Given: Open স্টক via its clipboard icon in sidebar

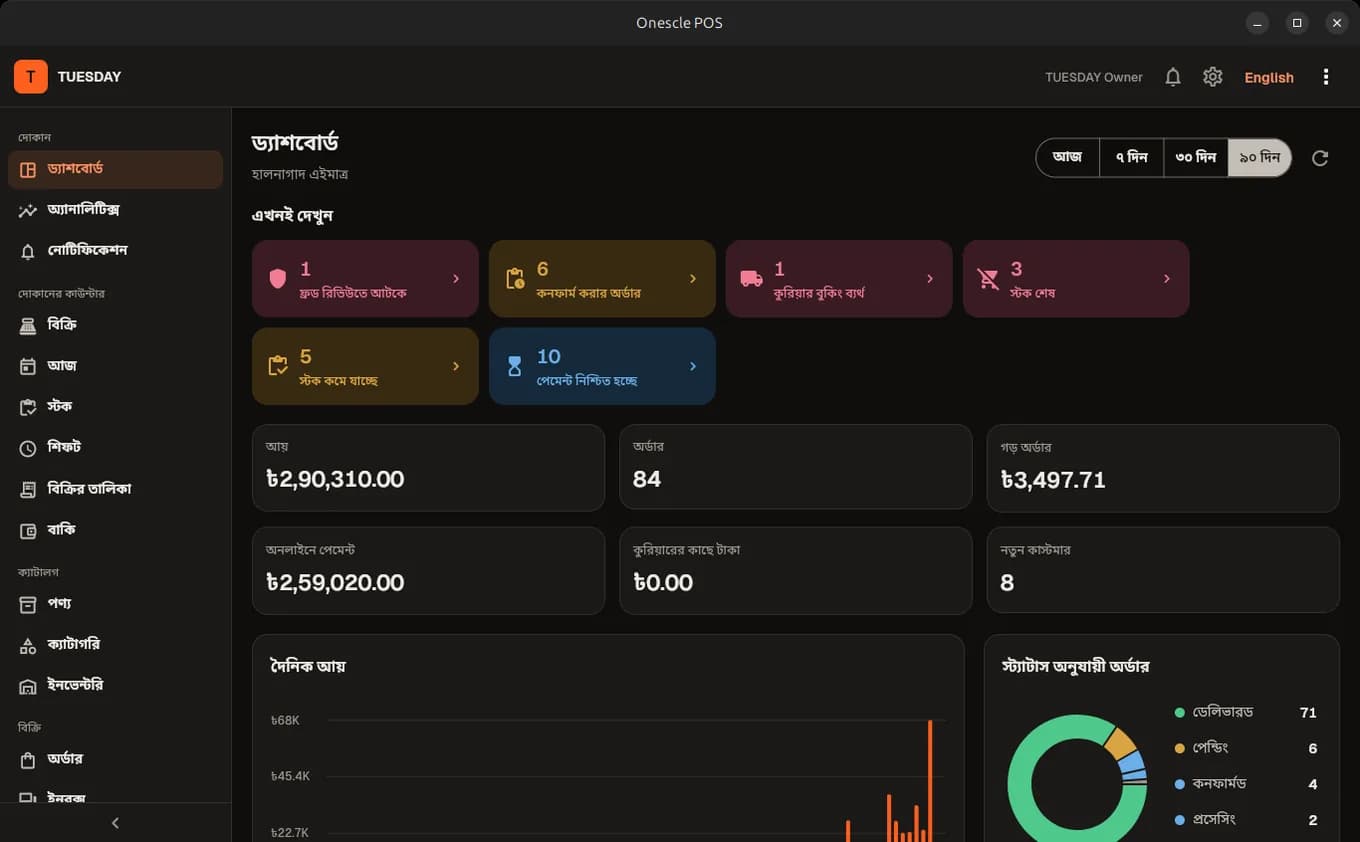Looking at the screenshot, I should click(x=28, y=407).
